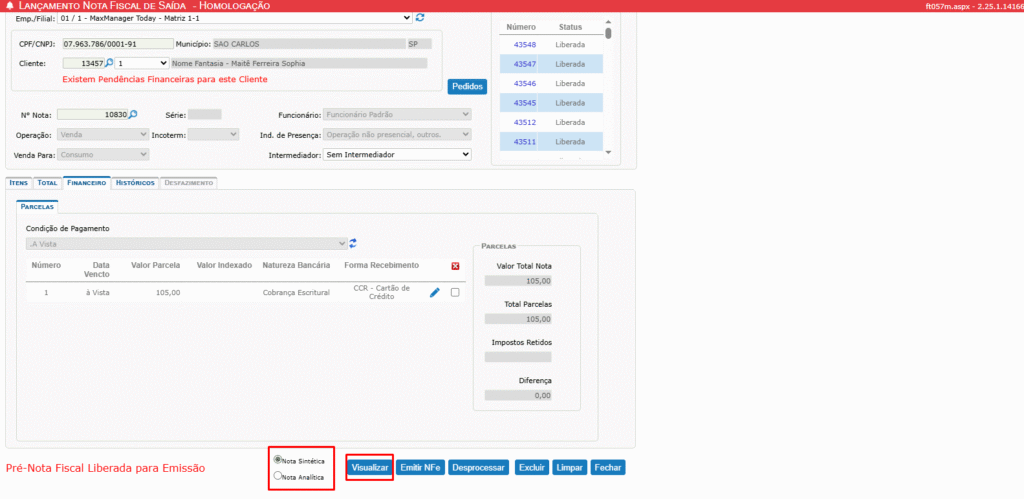The height and width of the screenshot is (499, 1024).
Task: Click the bell icon in title bar
Action: pos(10,6)
